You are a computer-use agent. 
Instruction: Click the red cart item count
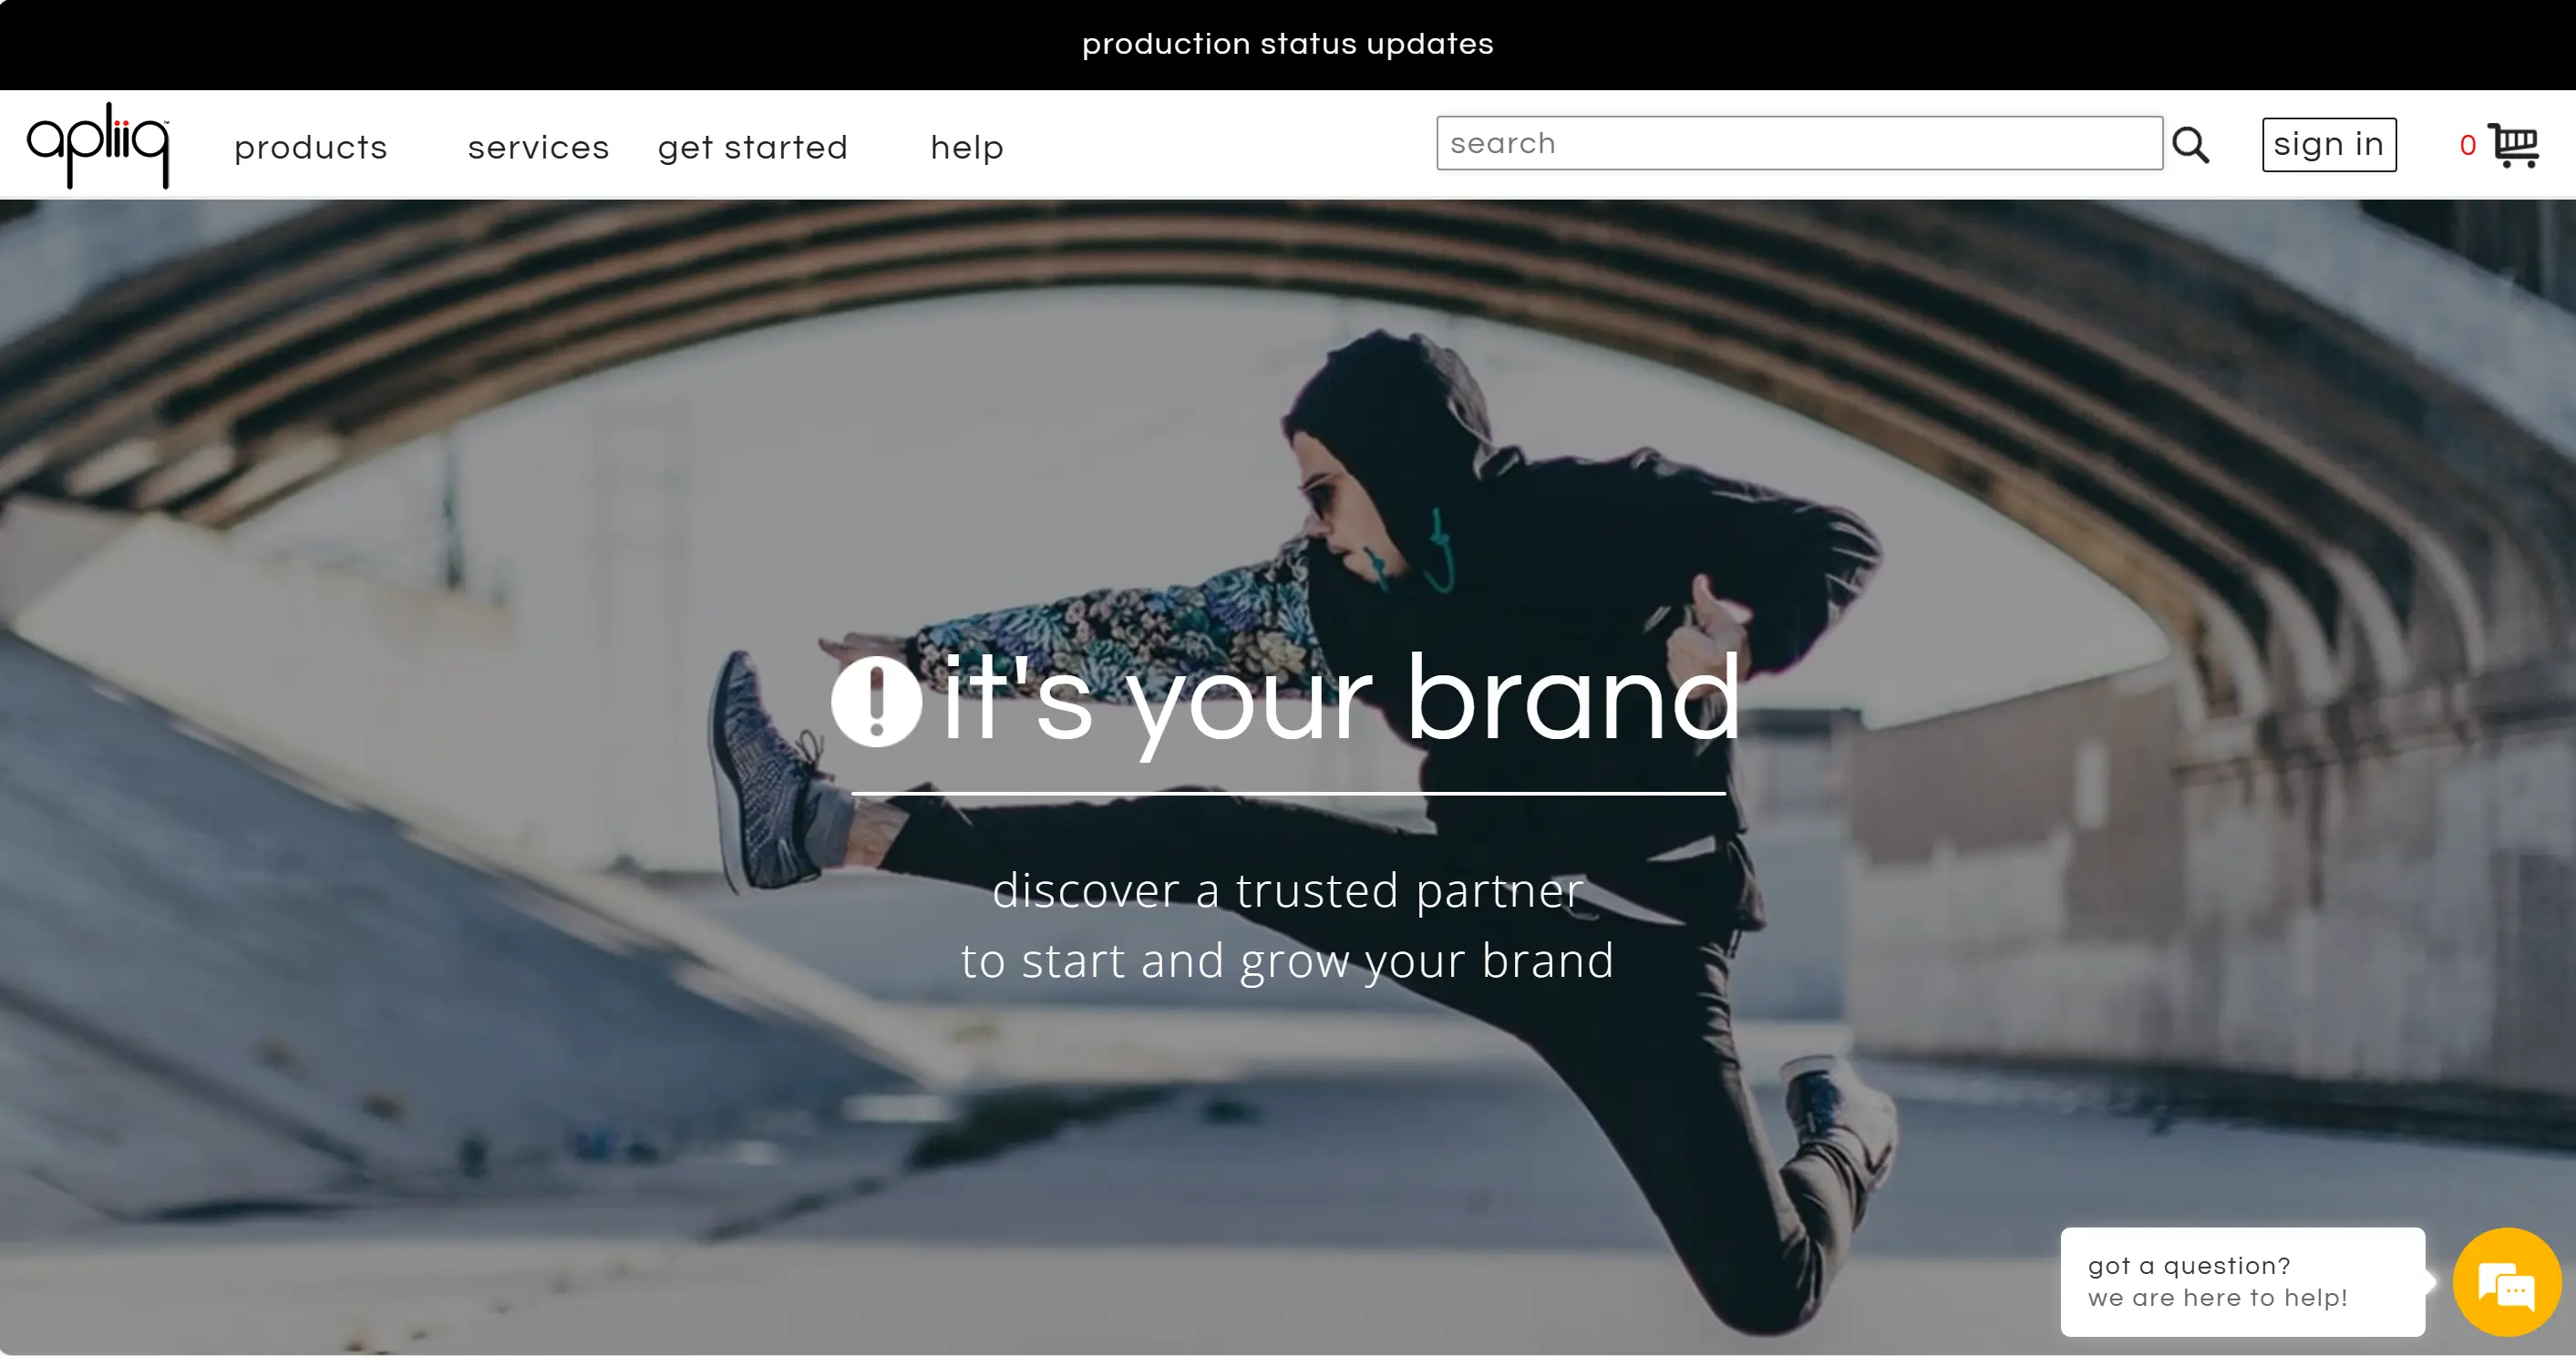(x=2468, y=146)
